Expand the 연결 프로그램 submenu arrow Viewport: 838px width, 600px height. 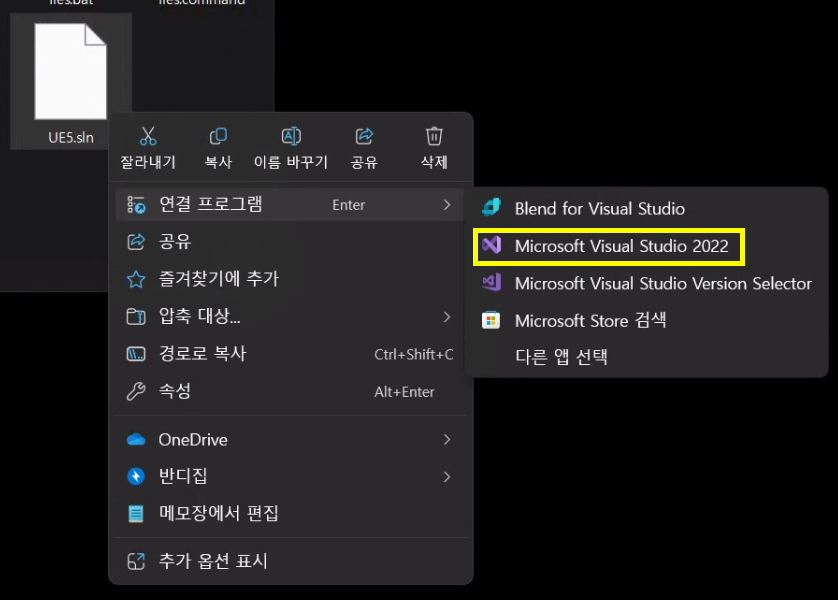(447, 205)
